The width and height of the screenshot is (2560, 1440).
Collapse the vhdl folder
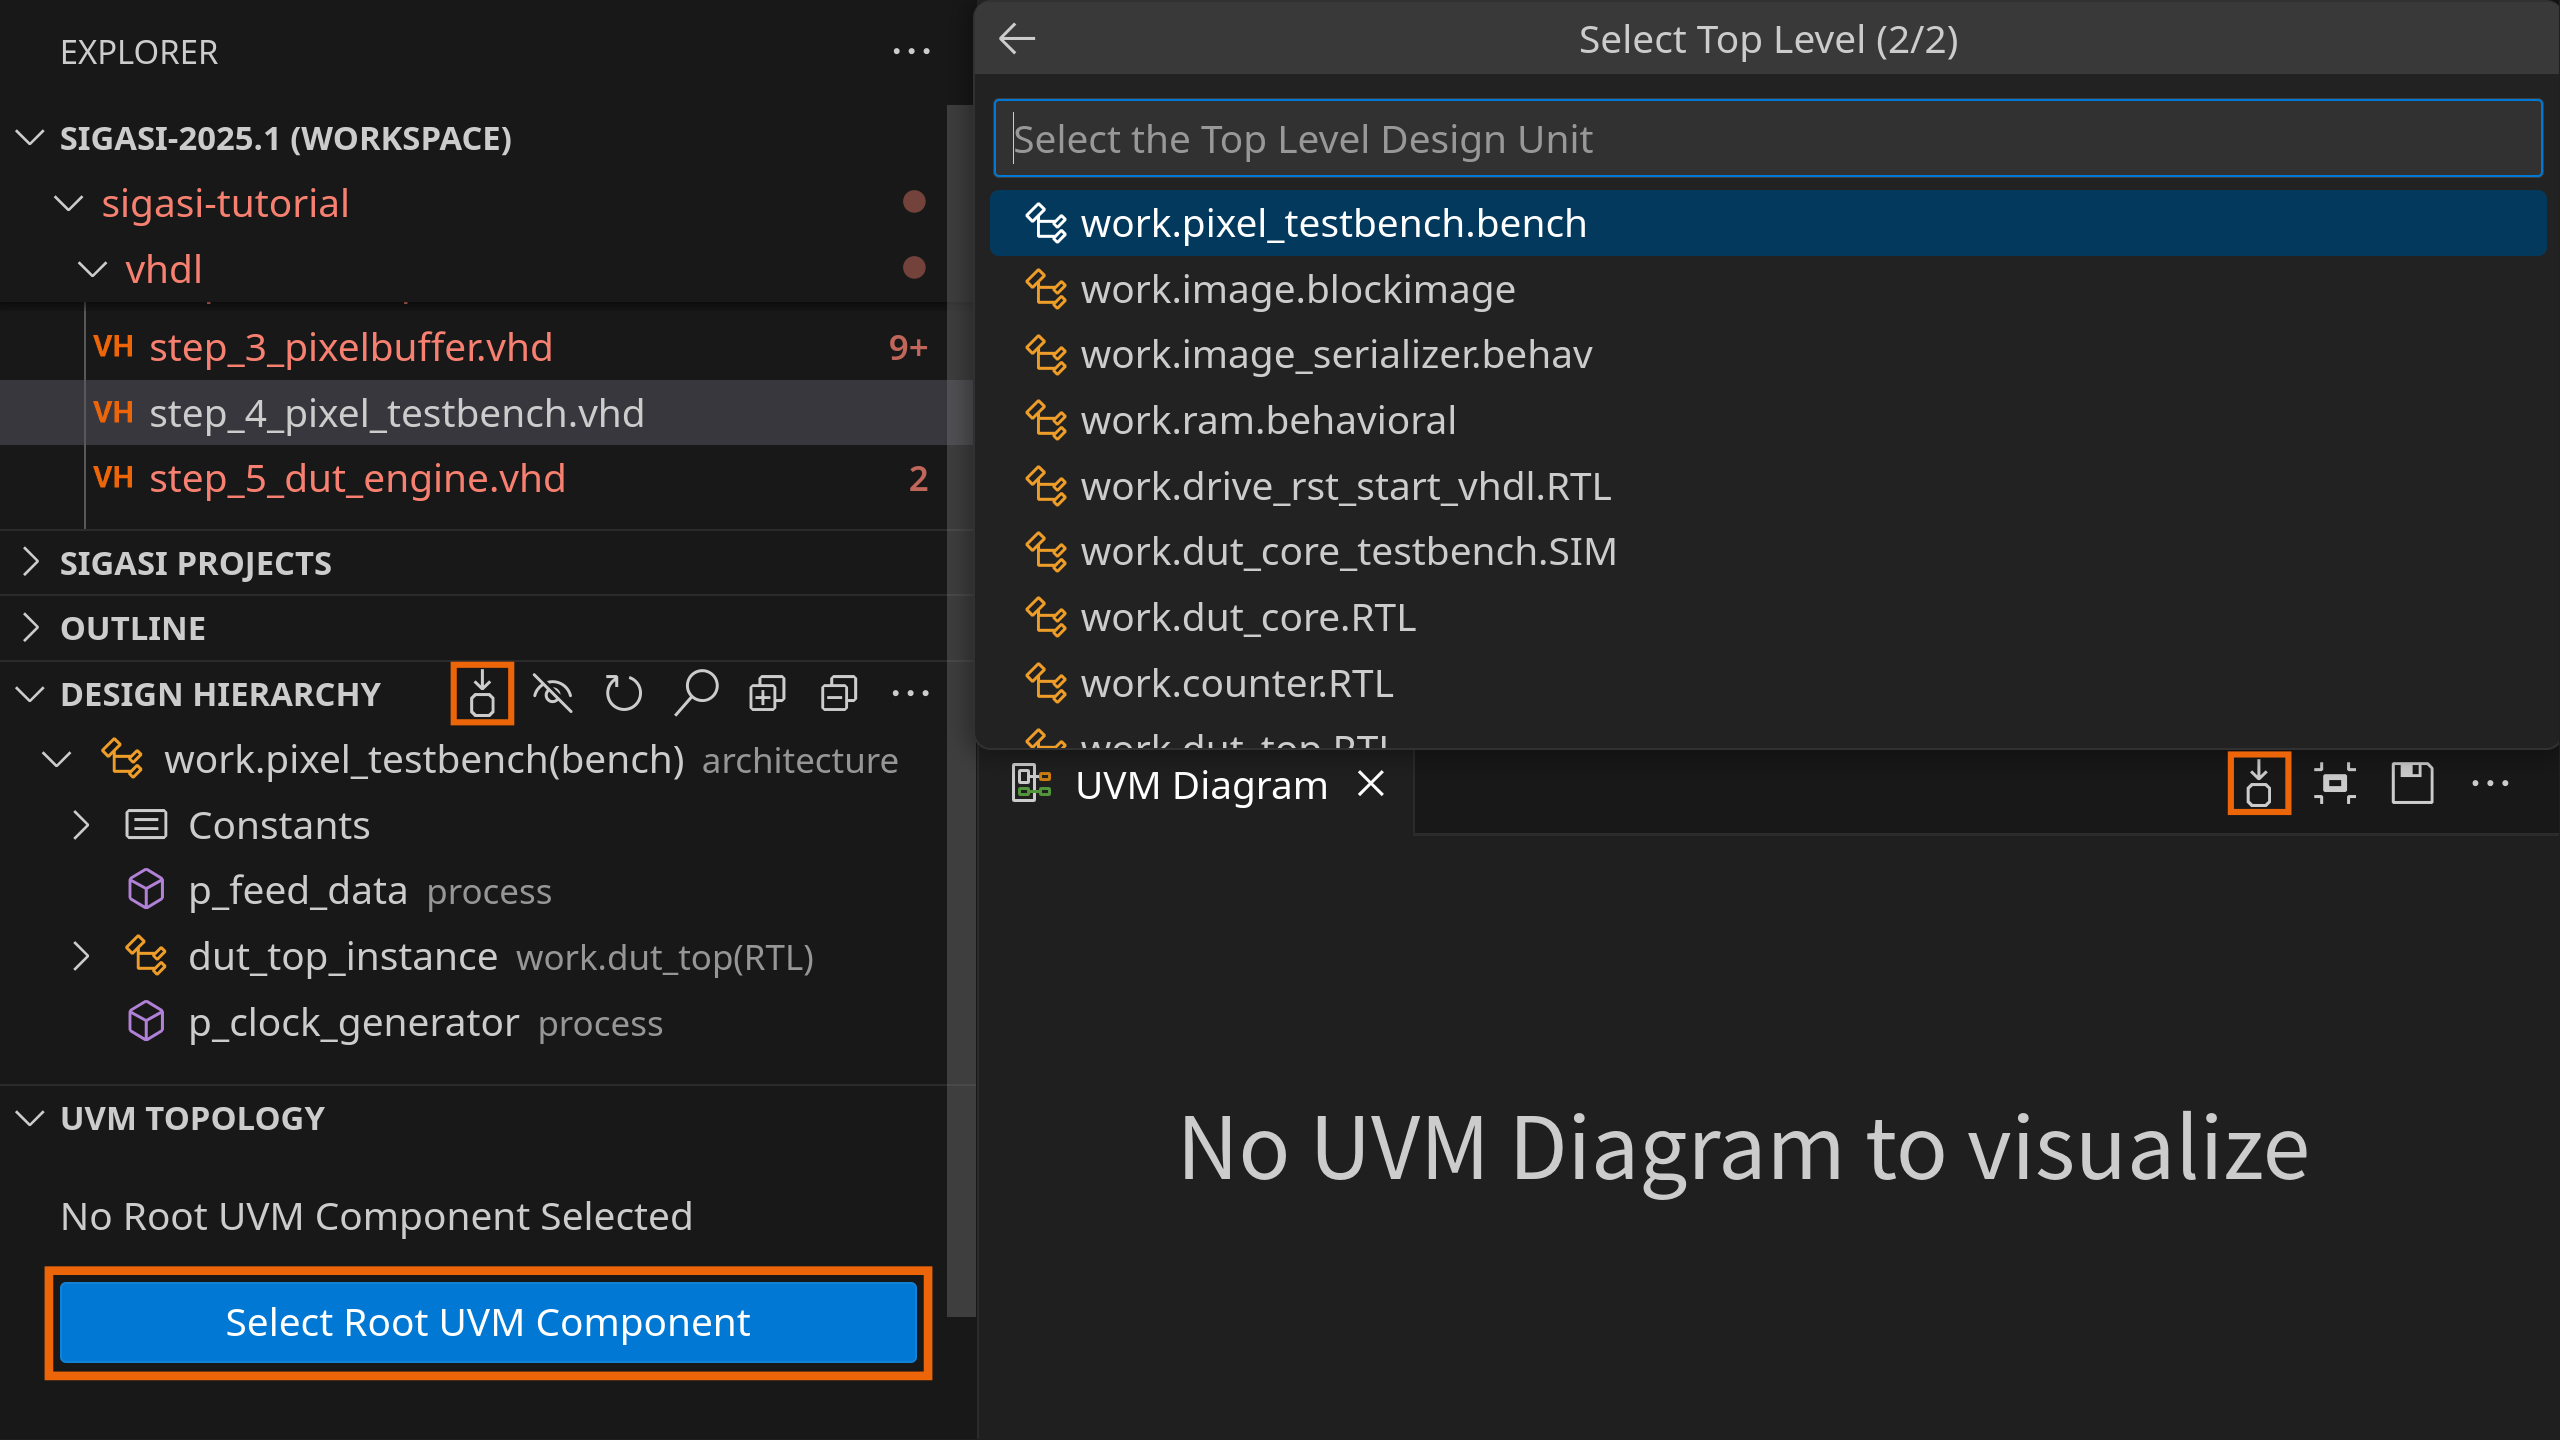92,269
